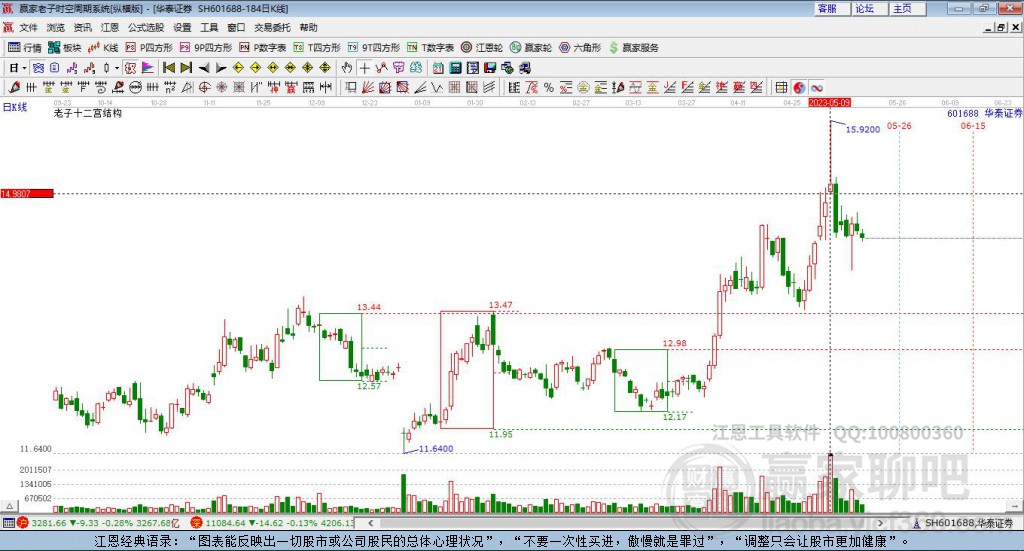Open the 文件 menu
Image resolution: width=1024 pixels, height=551 pixels.
coord(29,27)
